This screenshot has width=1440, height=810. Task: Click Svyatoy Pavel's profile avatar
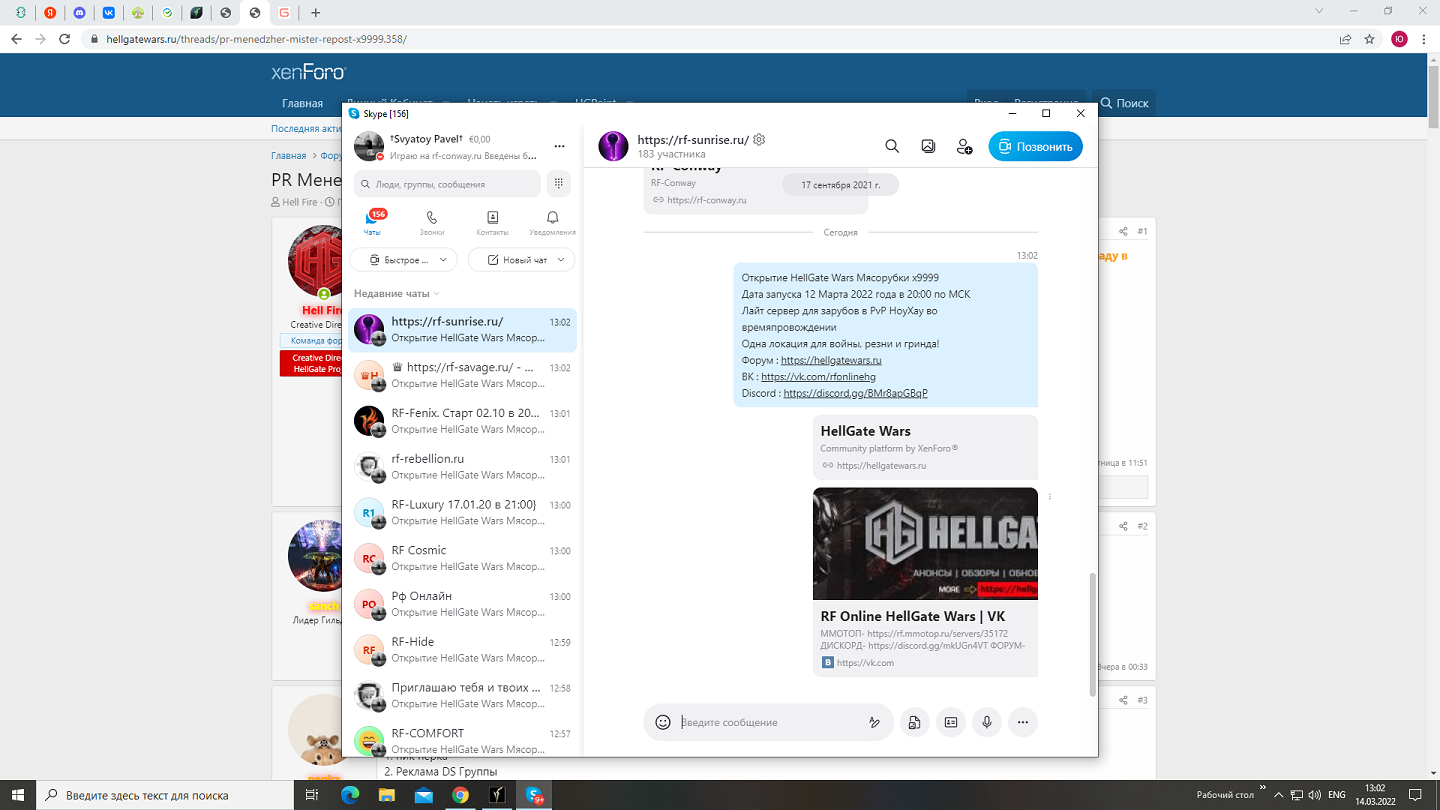[x=369, y=147]
